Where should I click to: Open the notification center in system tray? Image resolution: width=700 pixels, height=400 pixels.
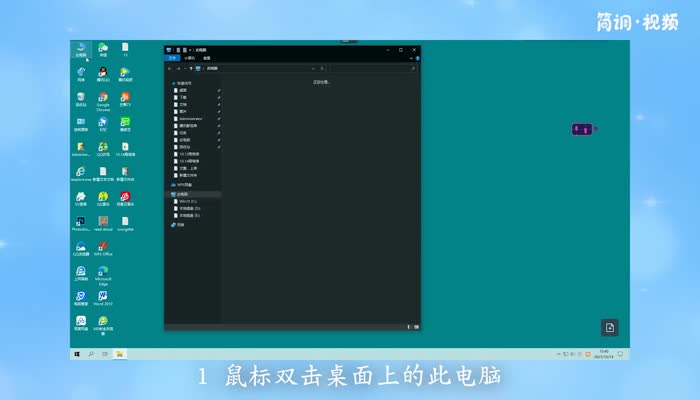point(621,354)
